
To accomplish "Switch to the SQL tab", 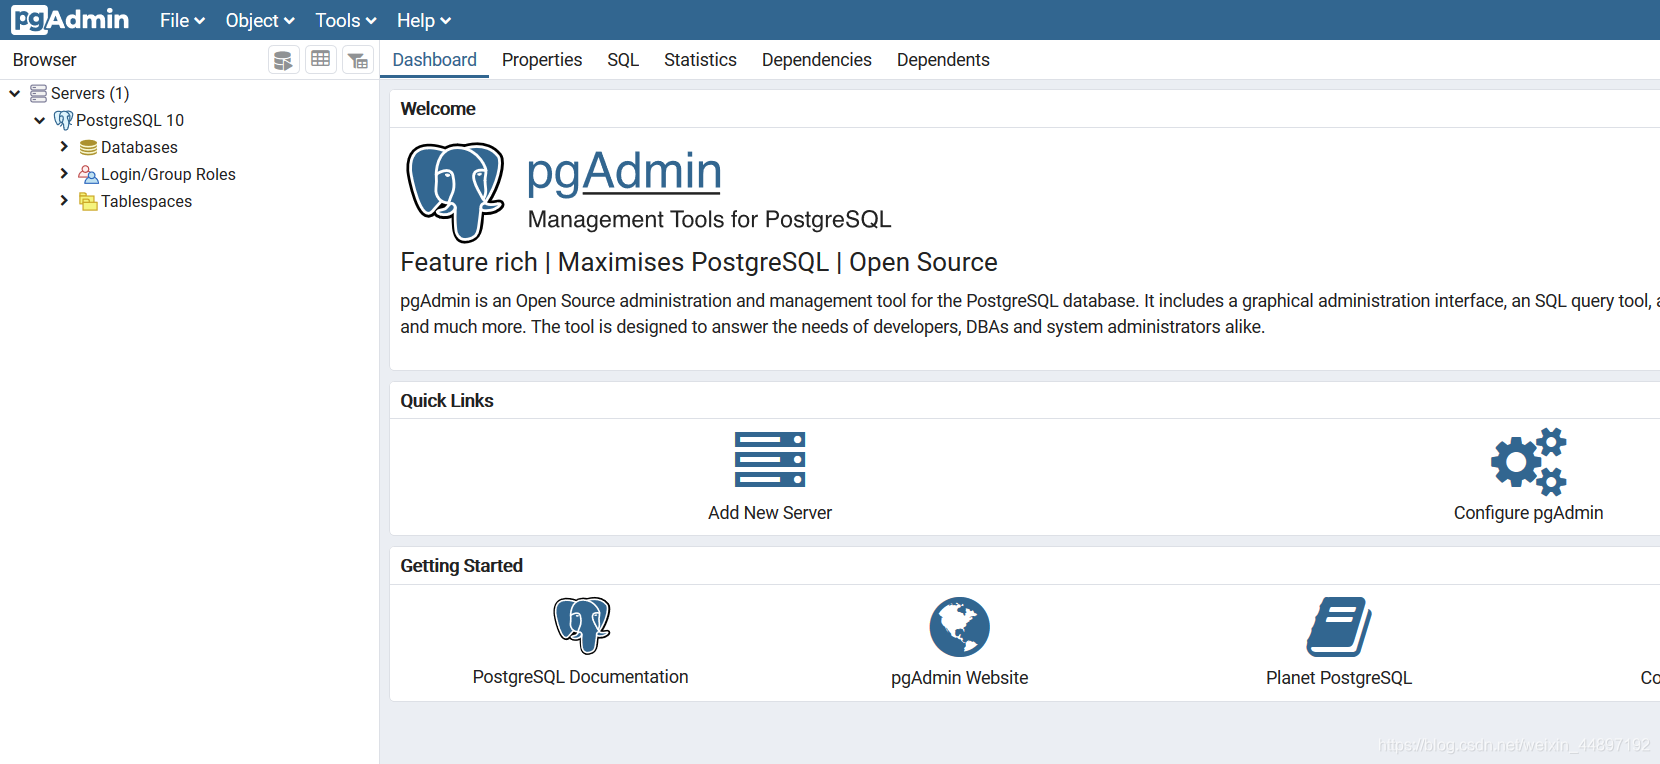I will (x=623, y=60).
